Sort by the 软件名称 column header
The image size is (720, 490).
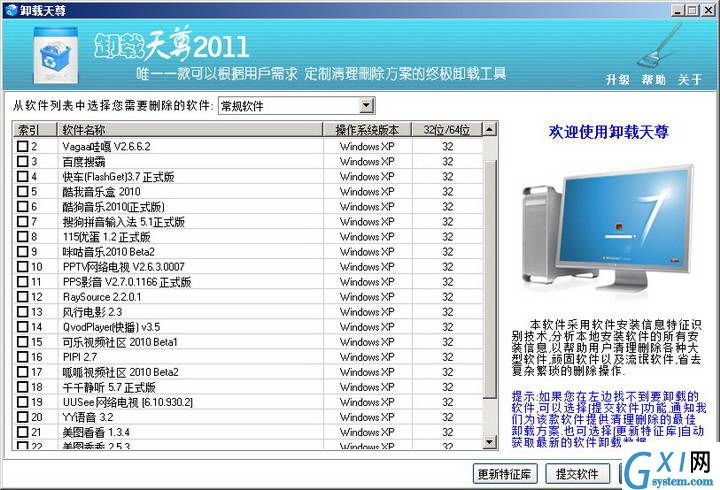pos(190,130)
